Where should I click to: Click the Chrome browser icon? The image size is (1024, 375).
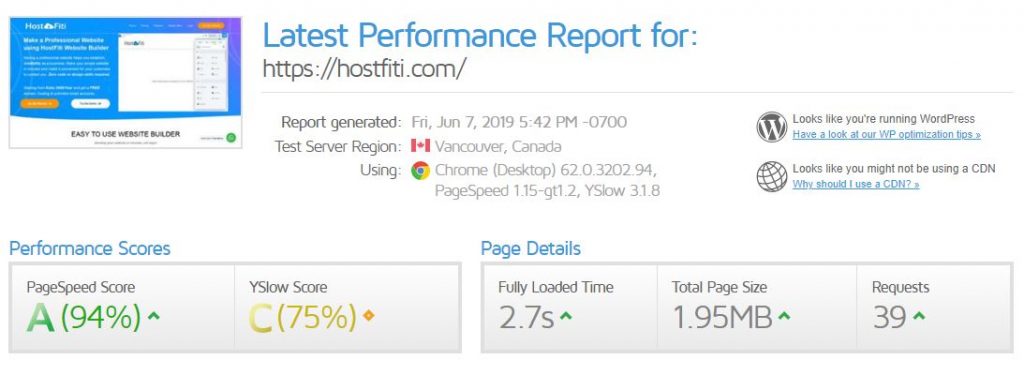pyautogui.click(x=421, y=171)
